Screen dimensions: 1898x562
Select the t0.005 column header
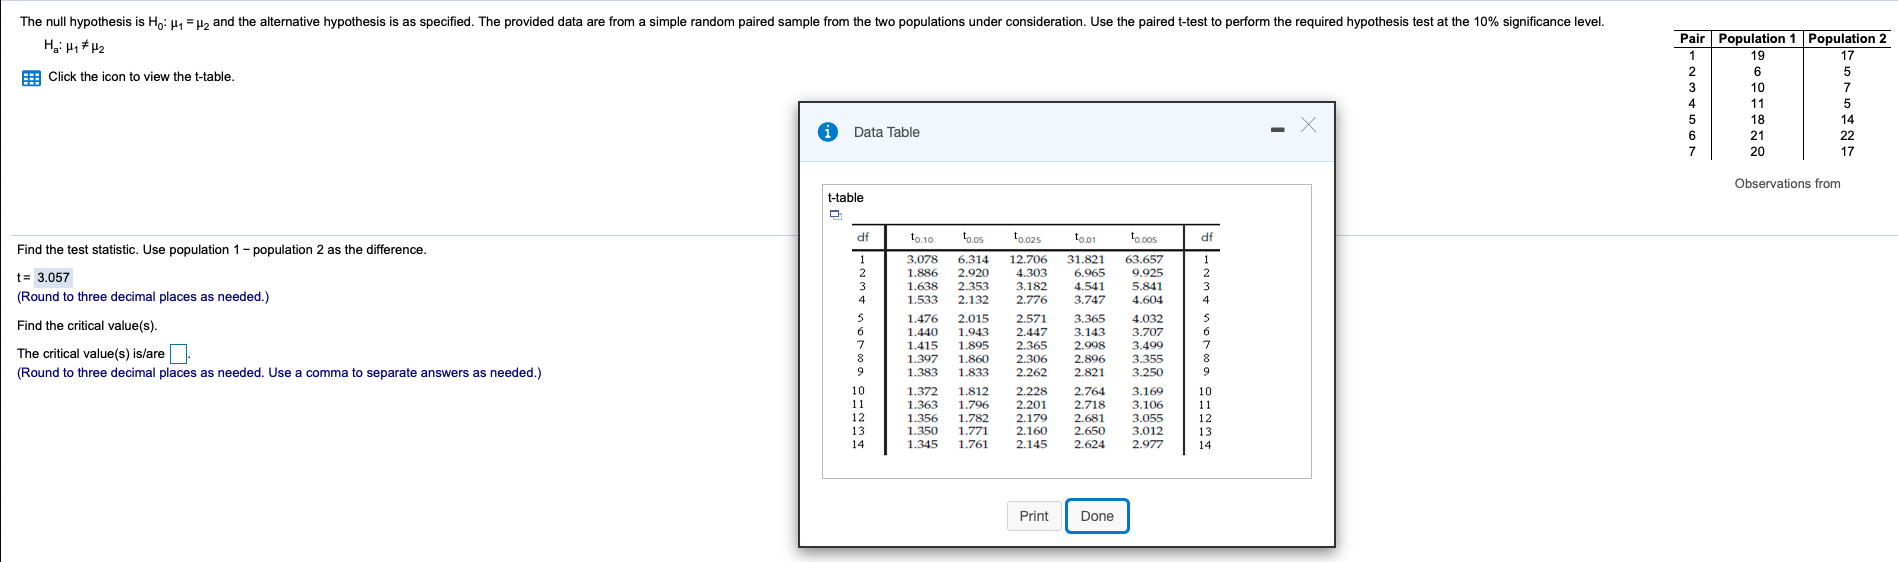pyautogui.click(x=1143, y=238)
